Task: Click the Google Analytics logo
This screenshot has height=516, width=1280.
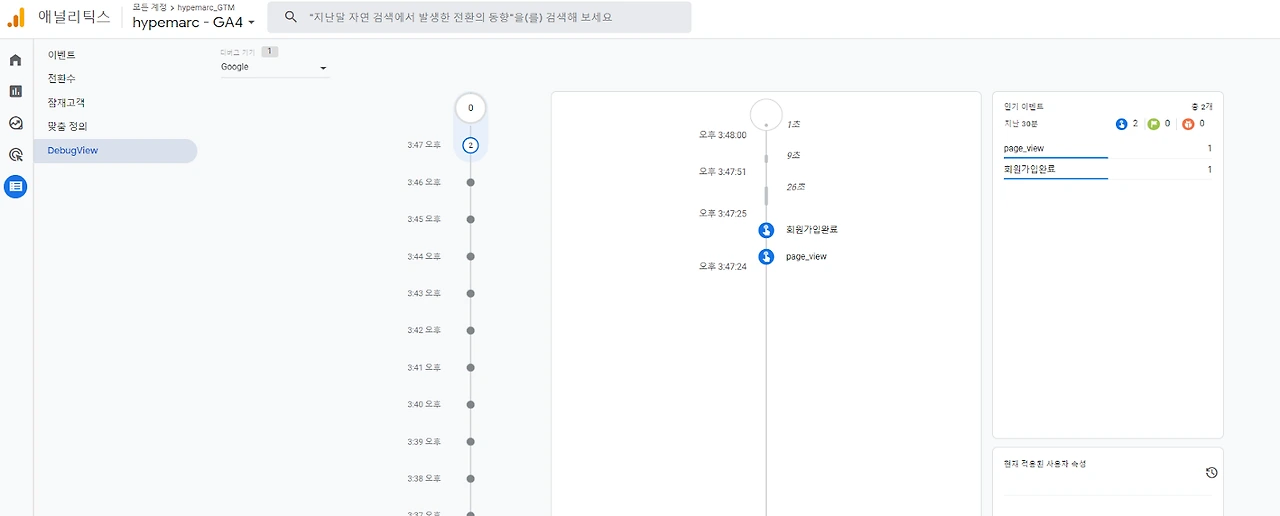Action: (16, 17)
